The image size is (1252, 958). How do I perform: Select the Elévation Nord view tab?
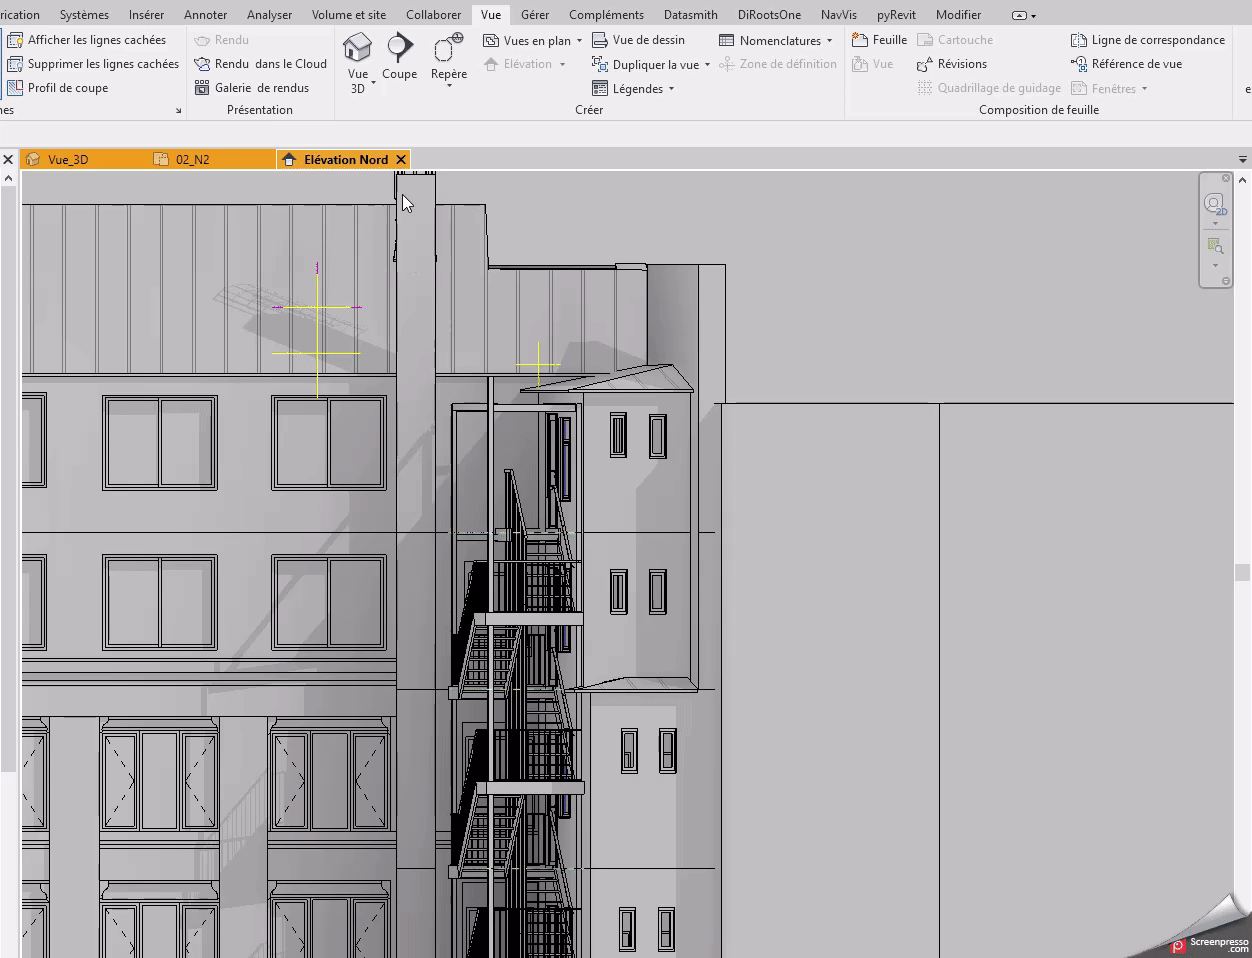[345, 159]
